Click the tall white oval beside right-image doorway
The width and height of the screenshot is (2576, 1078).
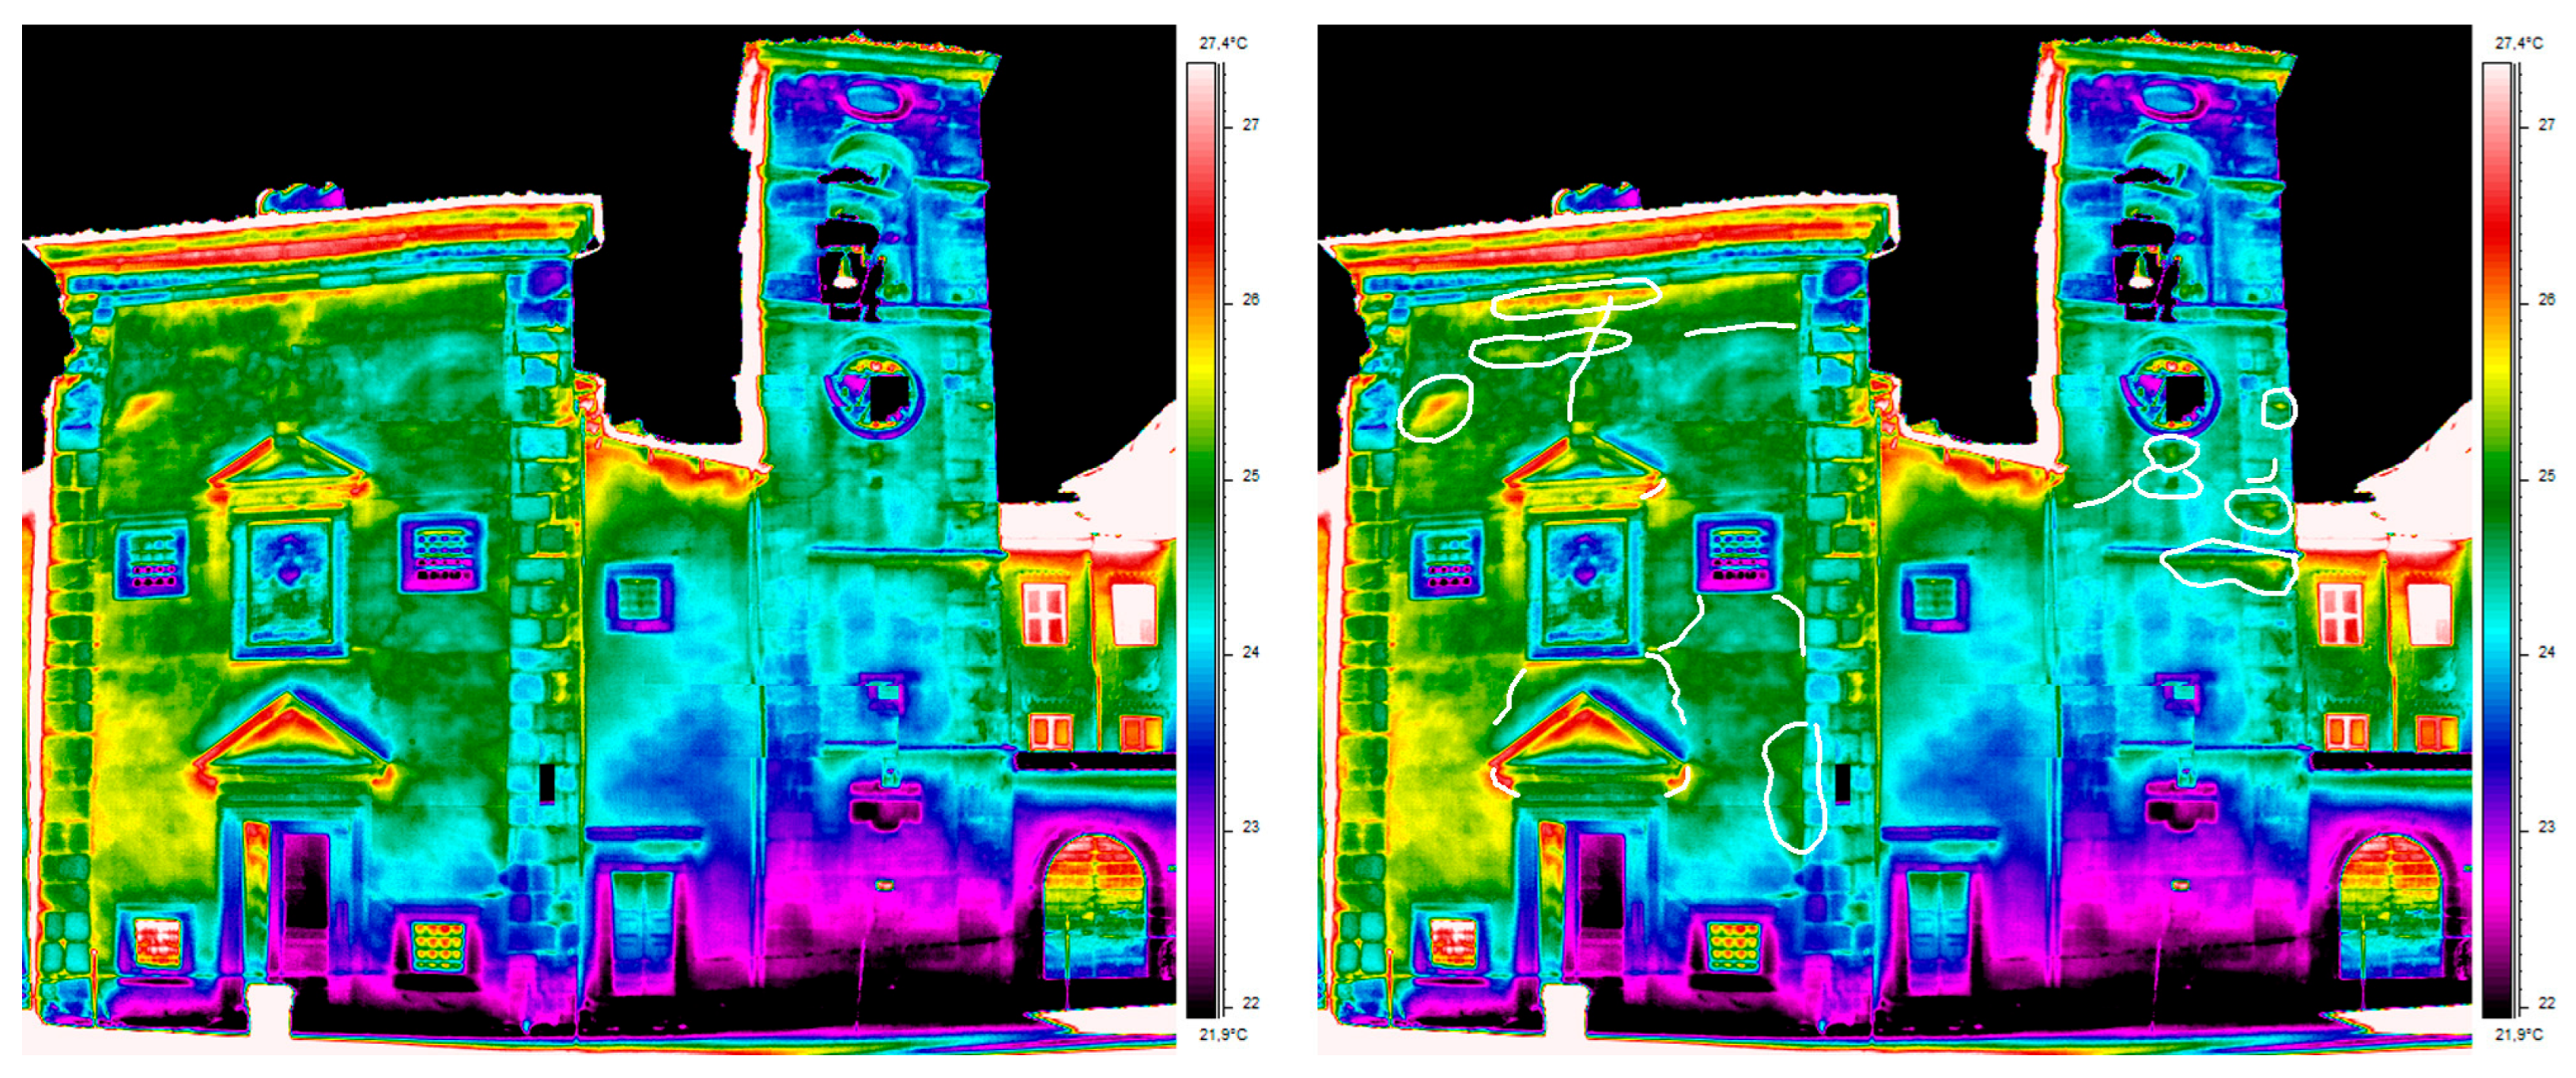[x=1794, y=787]
